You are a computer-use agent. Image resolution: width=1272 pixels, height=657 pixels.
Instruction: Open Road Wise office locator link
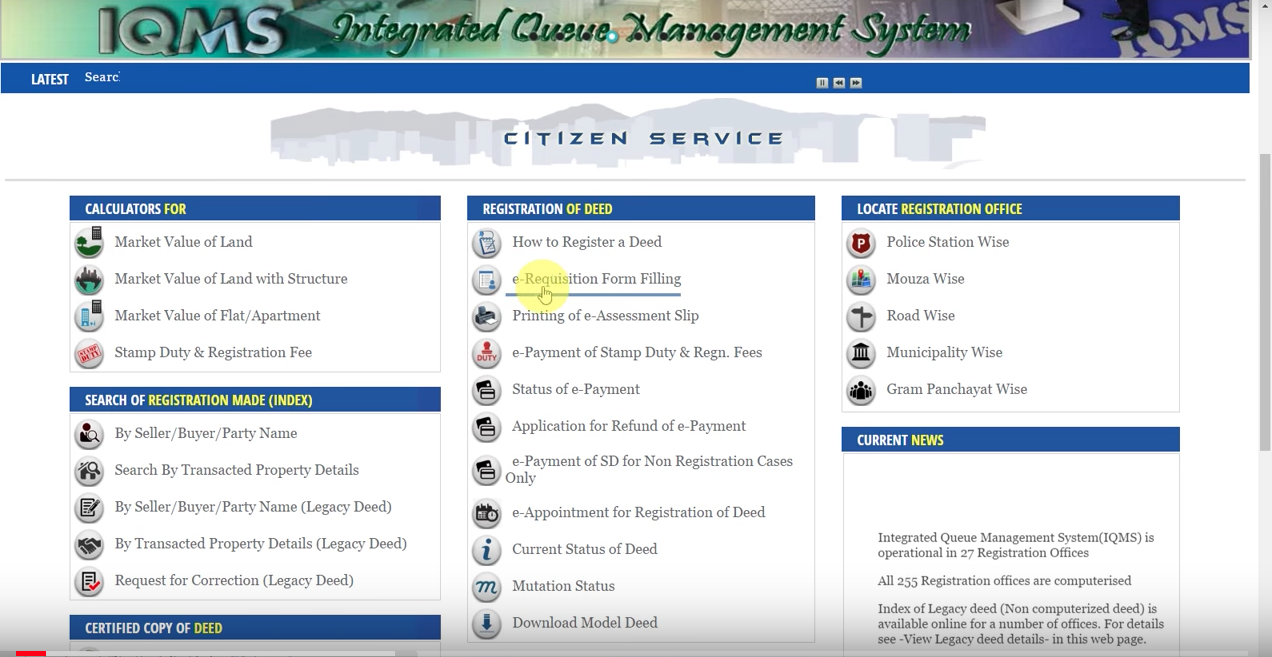click(x=920, y=316)
